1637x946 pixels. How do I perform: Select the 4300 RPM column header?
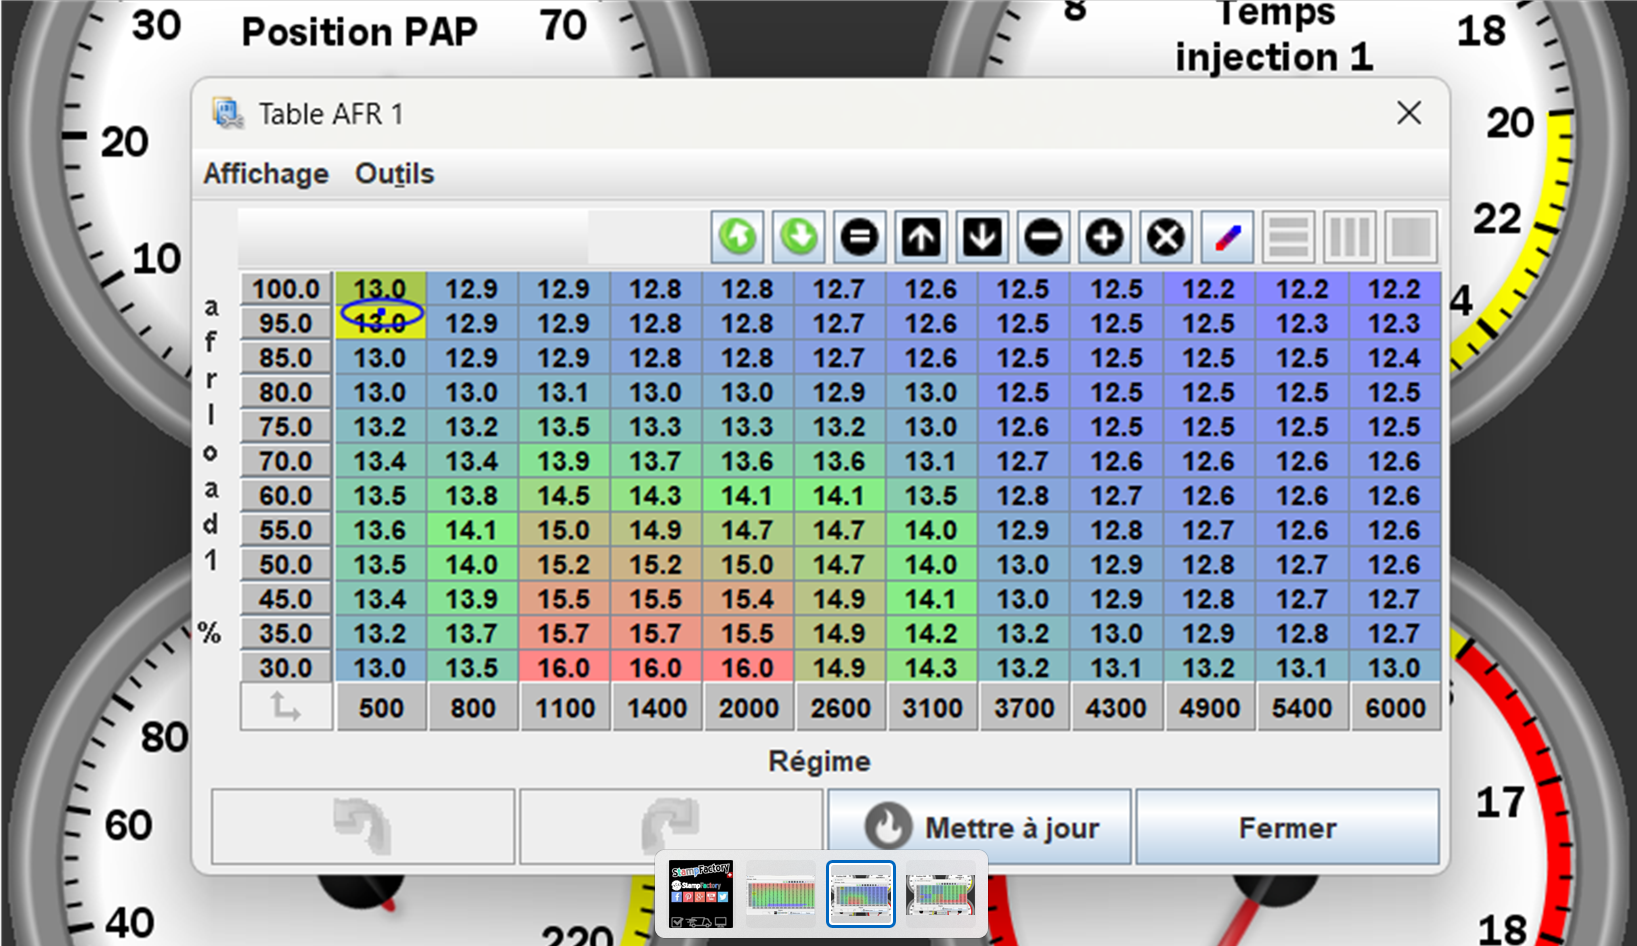pyautogui.click(x=1117, y=708)
